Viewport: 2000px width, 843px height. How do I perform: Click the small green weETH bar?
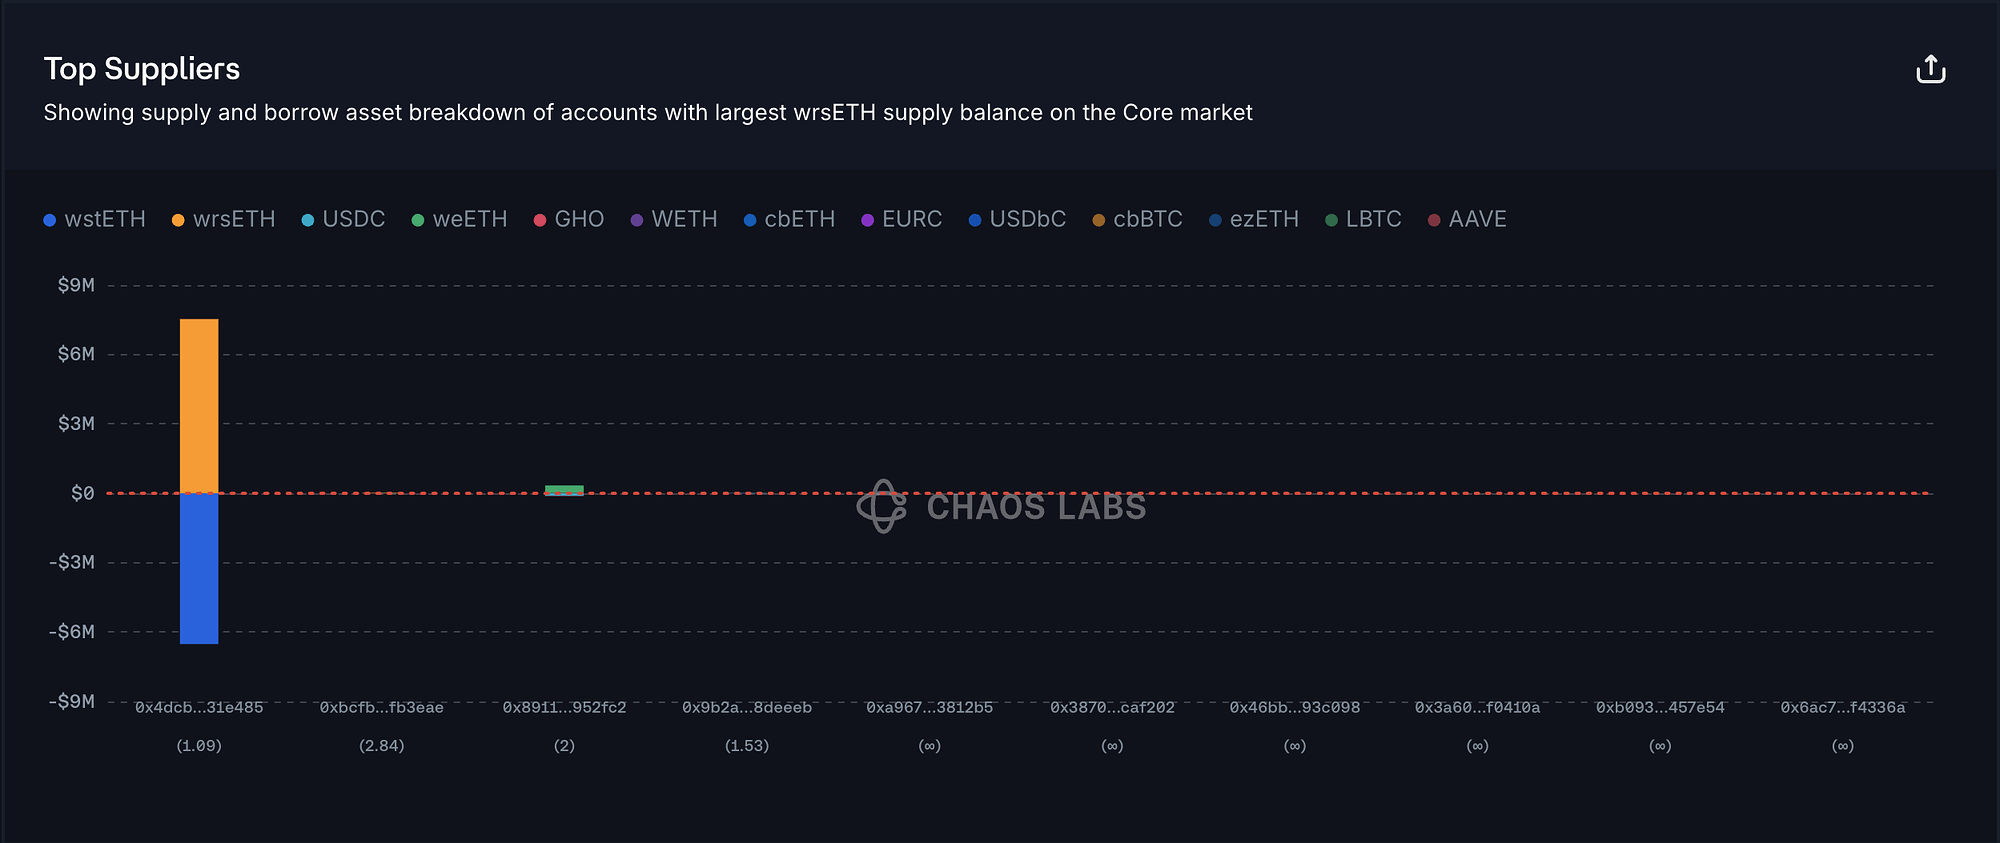point(564,489)
